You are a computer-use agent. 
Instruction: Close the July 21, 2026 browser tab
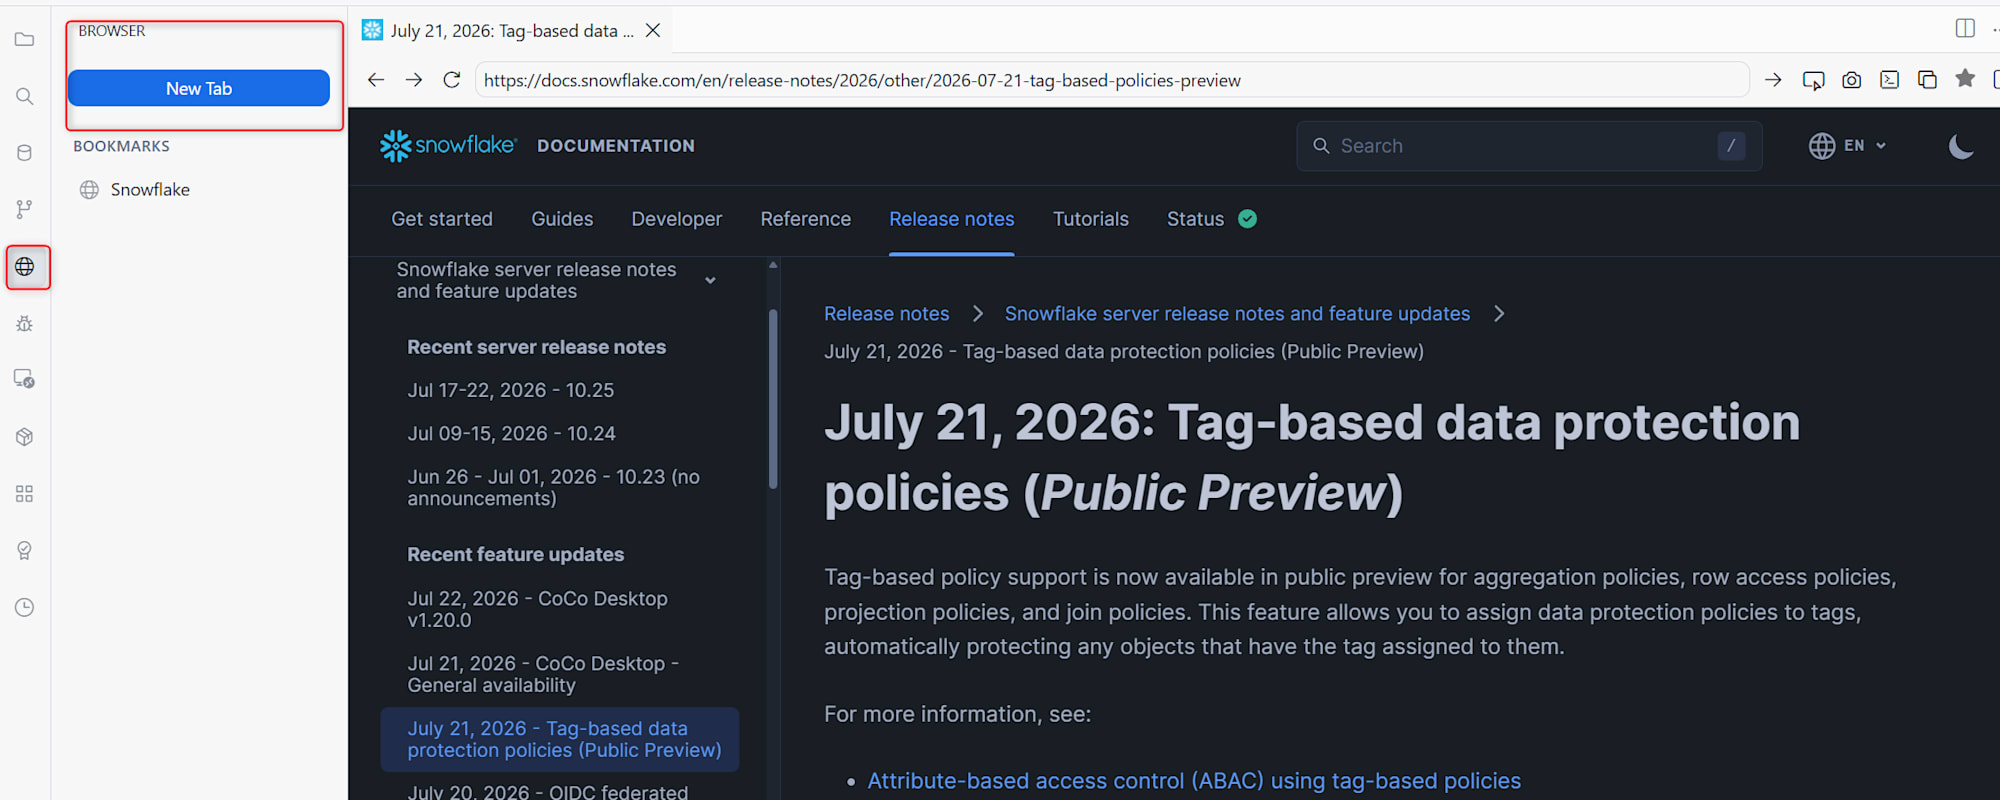click(653, 31)
